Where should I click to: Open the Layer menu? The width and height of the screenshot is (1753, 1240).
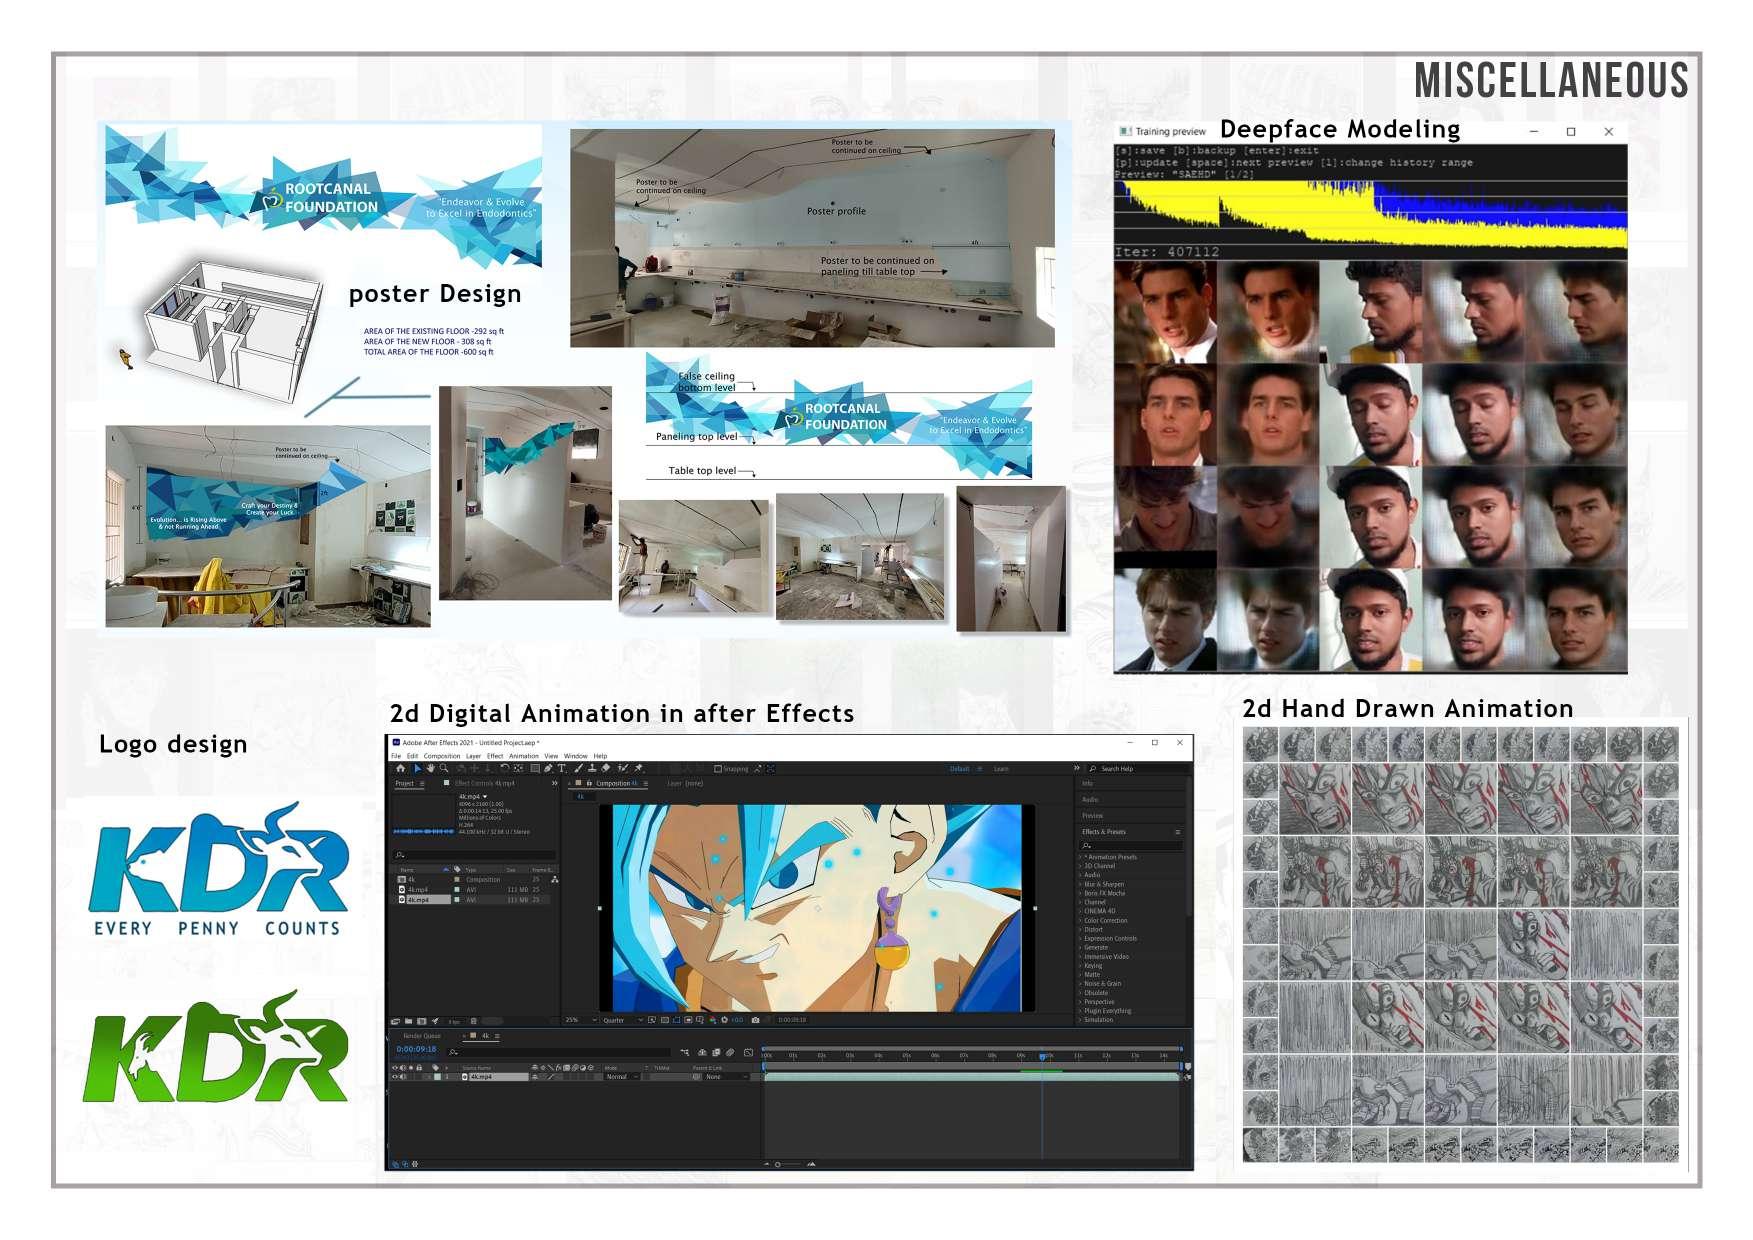pos(474,756)
